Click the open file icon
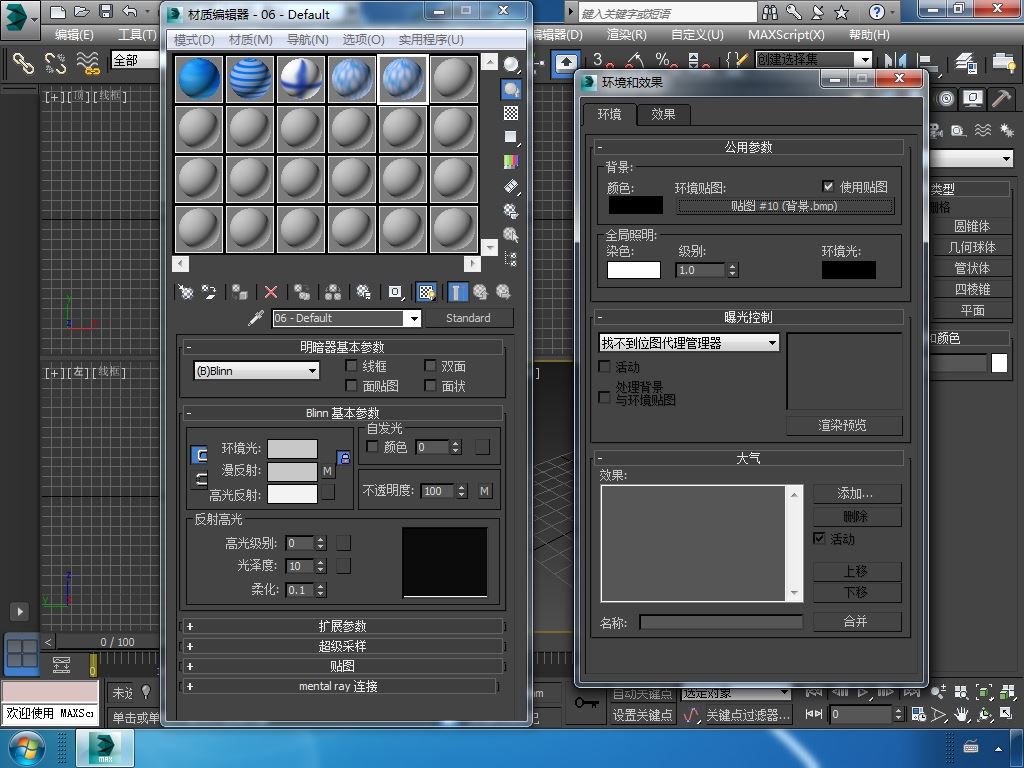 [x=82, y=12]
